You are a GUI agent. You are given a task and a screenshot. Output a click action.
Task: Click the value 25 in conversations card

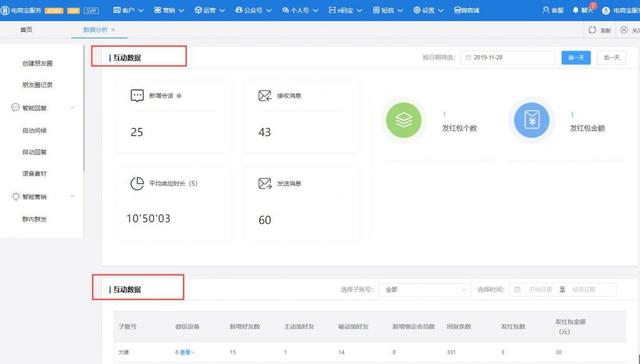(137, 132)
